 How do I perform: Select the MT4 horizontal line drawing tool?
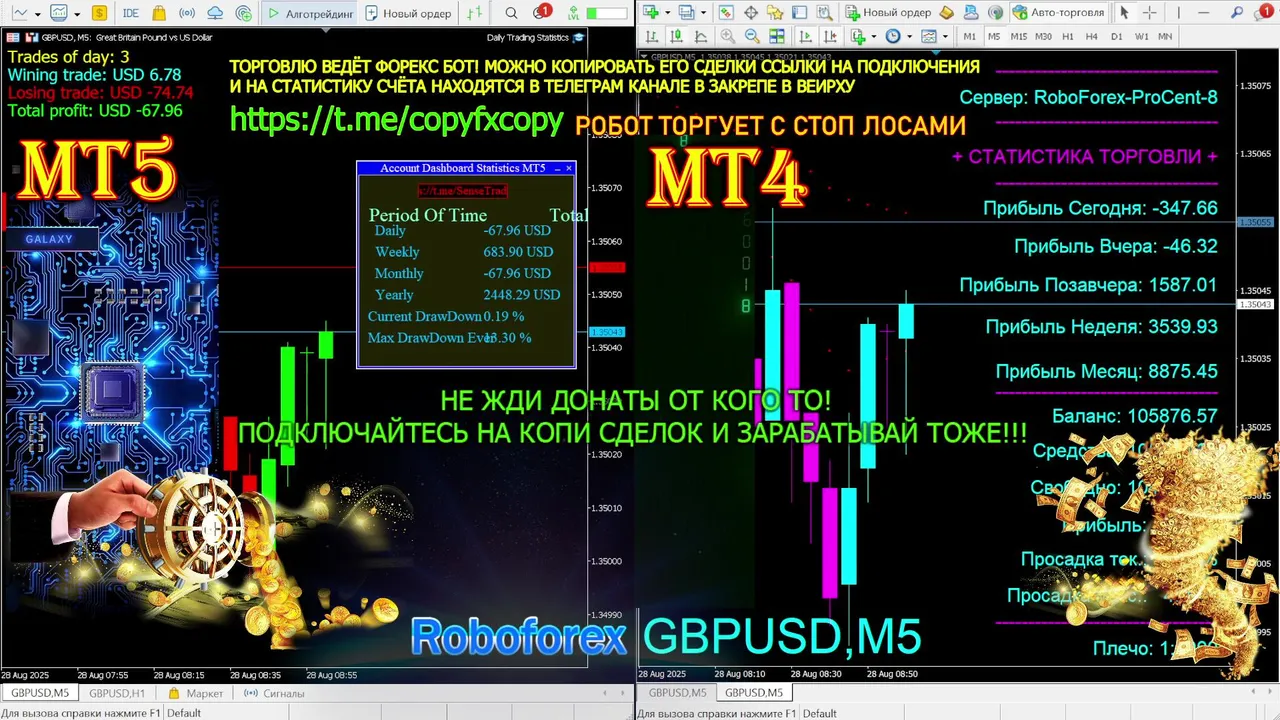click(1204, 13)
